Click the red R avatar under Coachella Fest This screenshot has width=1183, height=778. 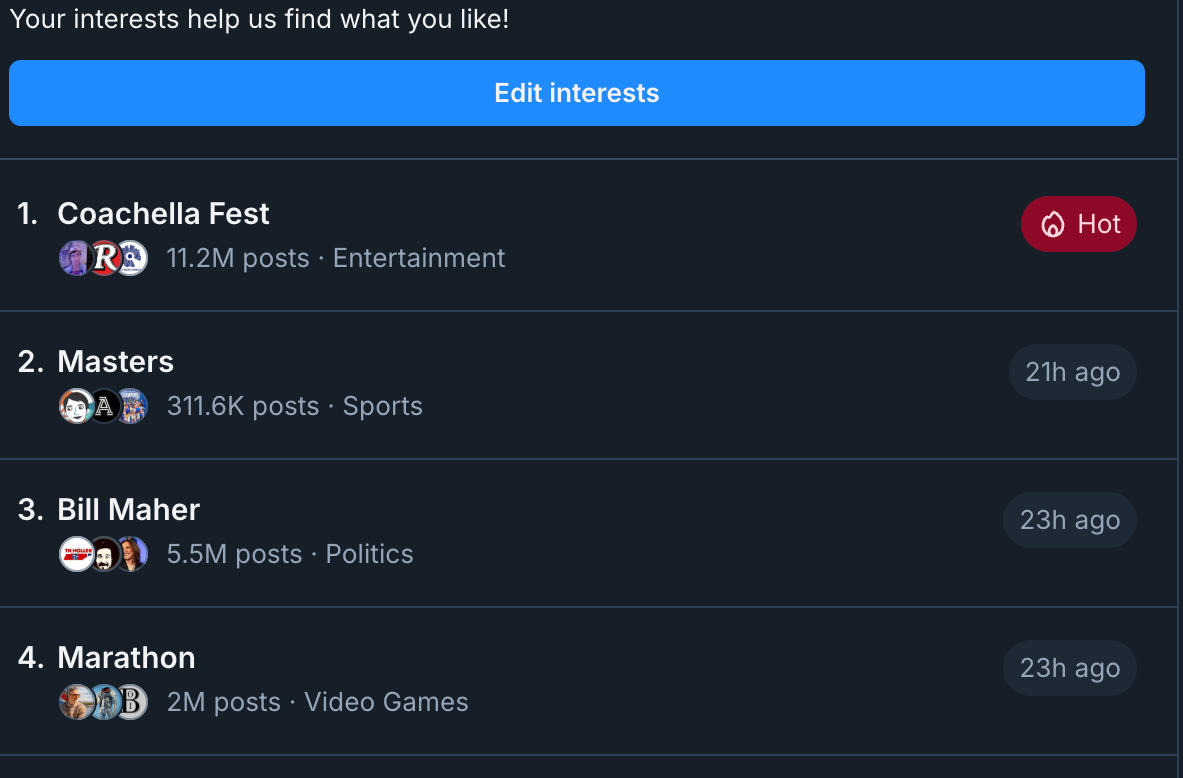pos(105,258)
